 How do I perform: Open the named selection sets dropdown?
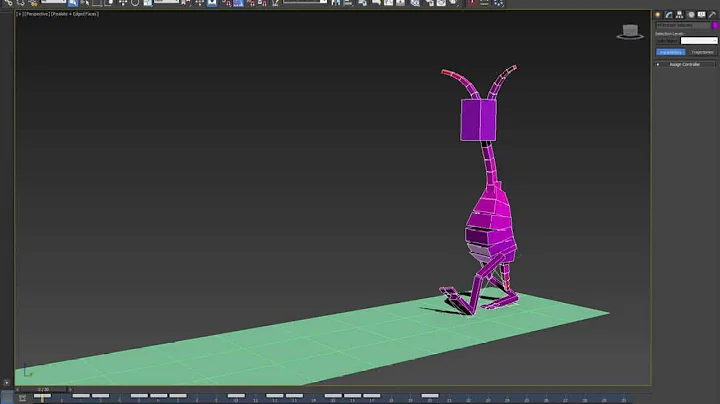coord(305,2)
